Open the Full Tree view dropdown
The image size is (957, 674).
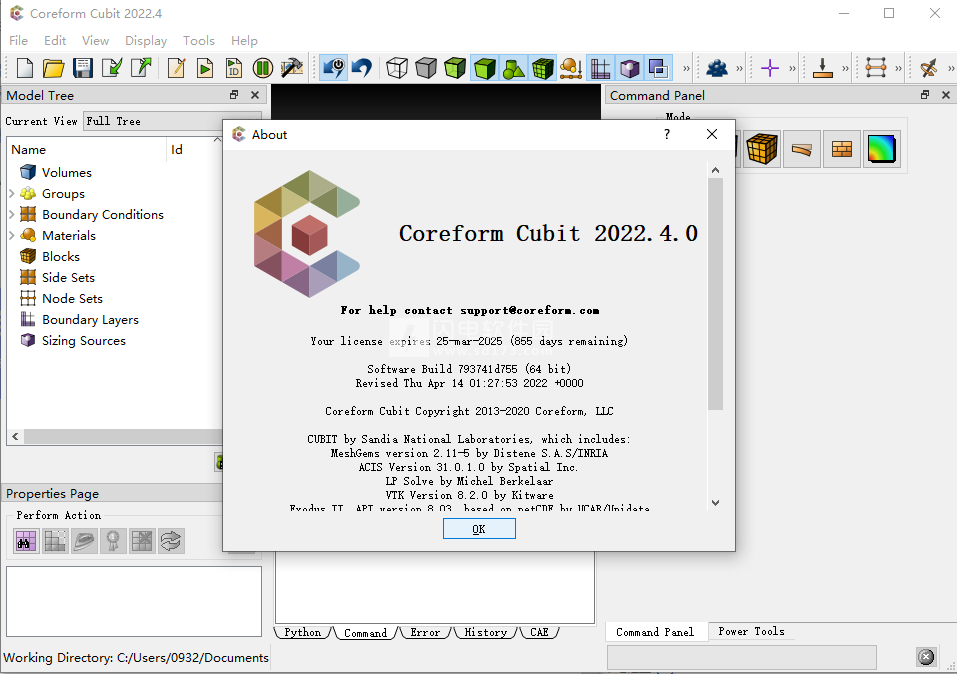point(152,120)
